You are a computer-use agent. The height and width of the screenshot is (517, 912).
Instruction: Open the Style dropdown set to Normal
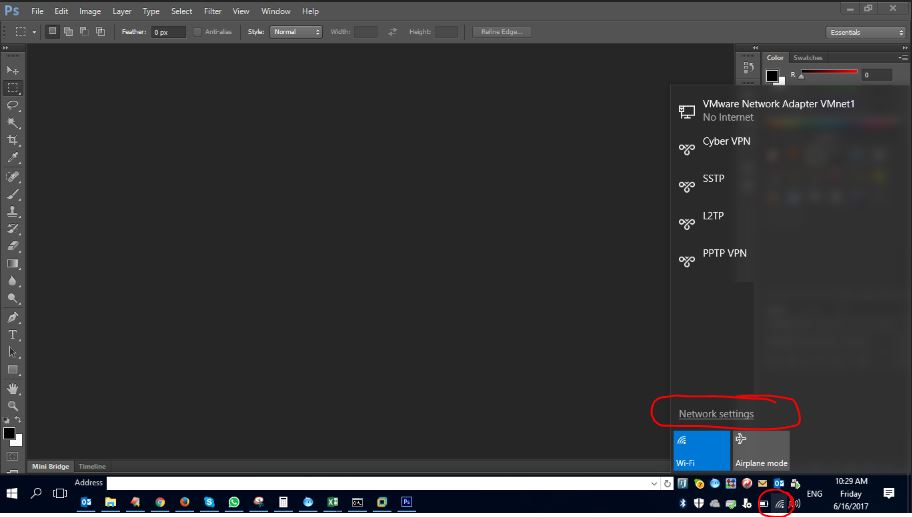click(x=296, y=32)
